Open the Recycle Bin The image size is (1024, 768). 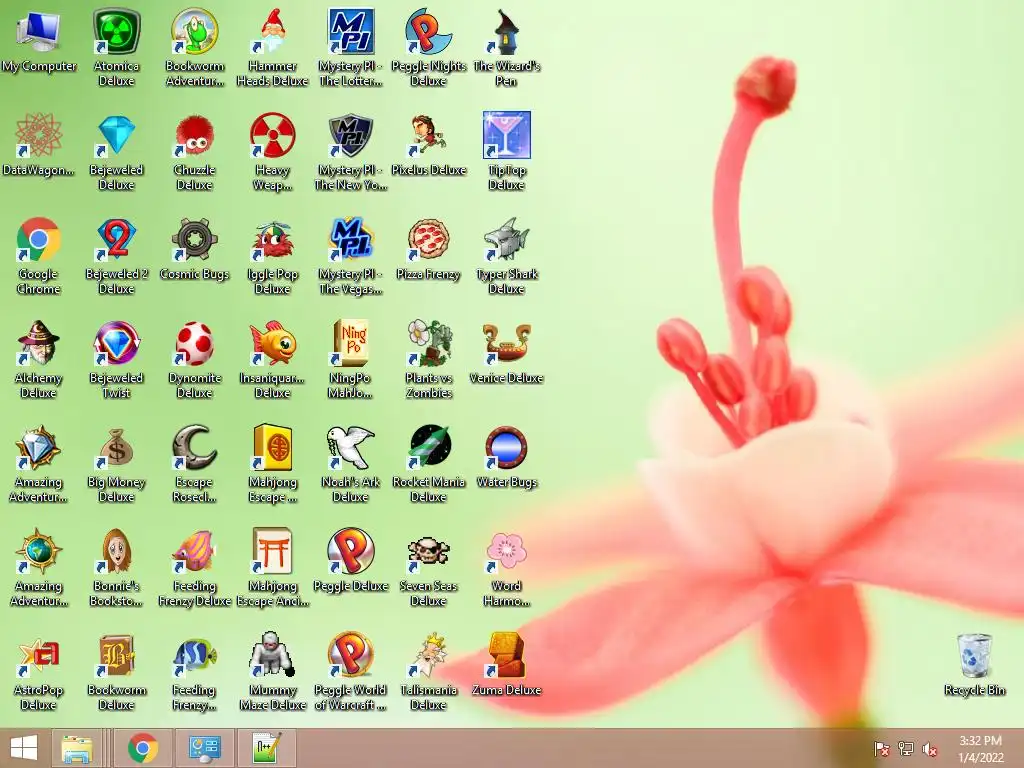[x=974, y=656]
